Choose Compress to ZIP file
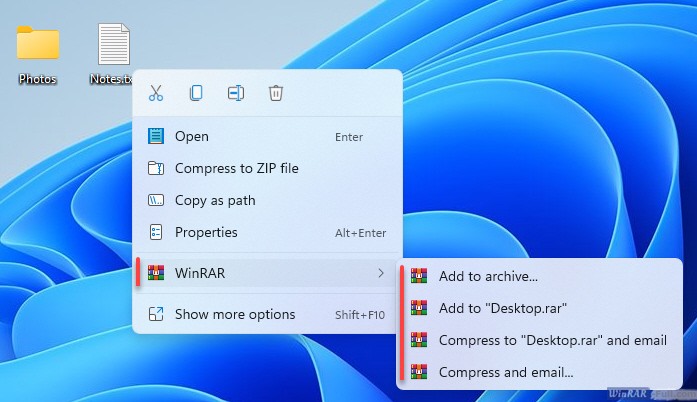The width and height of the screenshot is (697, 402). click(x=236, y=168)
